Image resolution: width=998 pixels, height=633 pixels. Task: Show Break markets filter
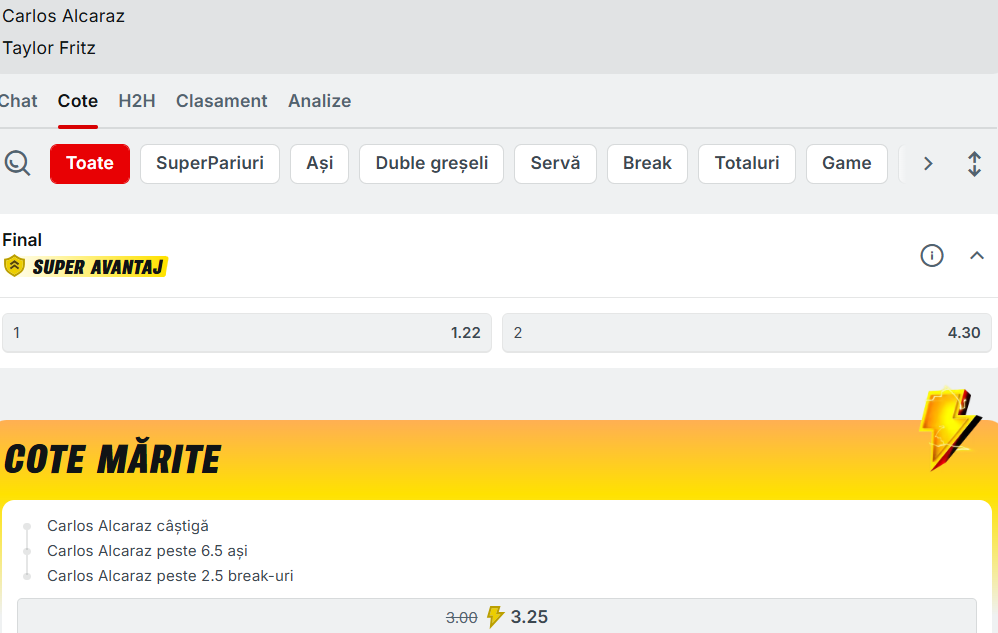point(647,164)
